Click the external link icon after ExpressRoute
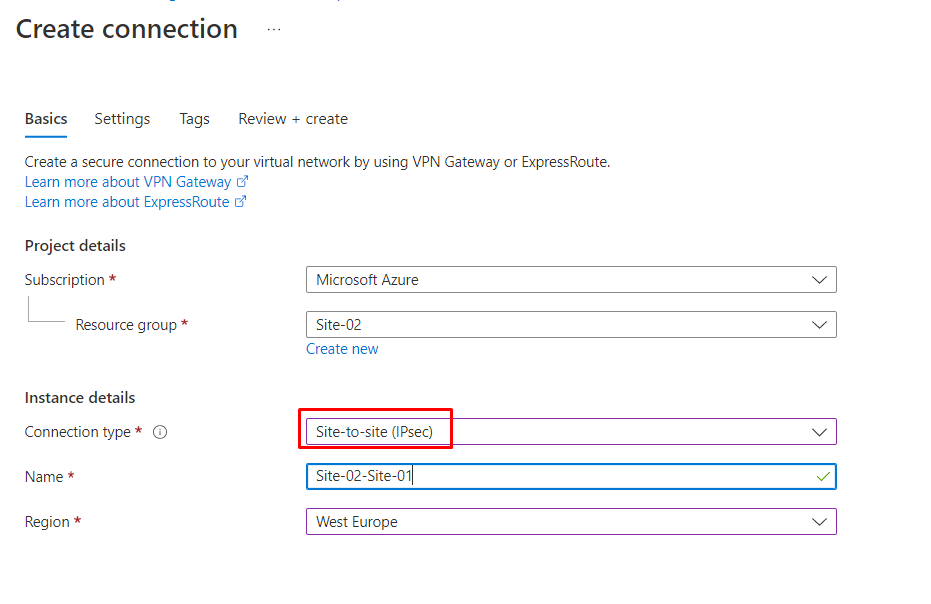 tap(239, 201)
